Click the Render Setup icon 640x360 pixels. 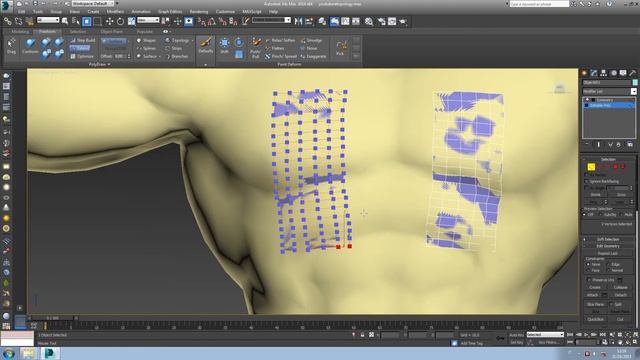point(381,21)
